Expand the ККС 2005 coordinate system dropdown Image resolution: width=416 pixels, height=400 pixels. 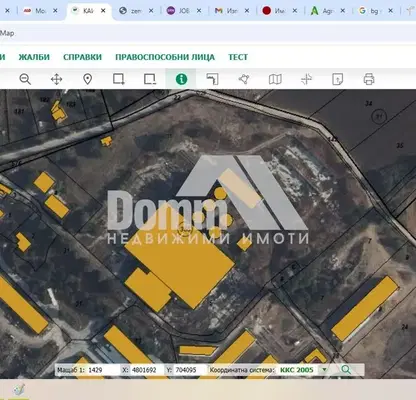[324, 370]
